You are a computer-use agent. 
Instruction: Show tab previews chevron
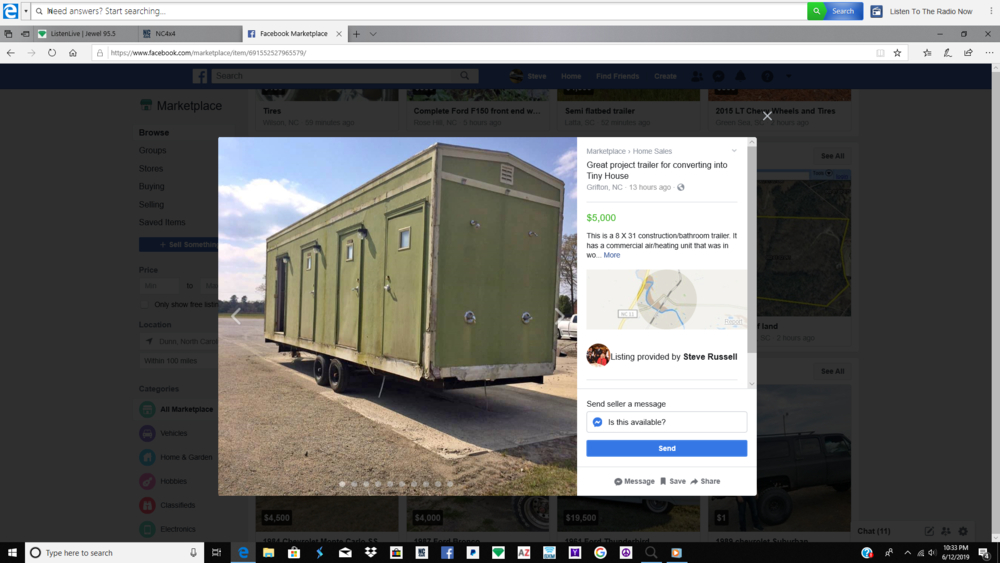(373, 34)
